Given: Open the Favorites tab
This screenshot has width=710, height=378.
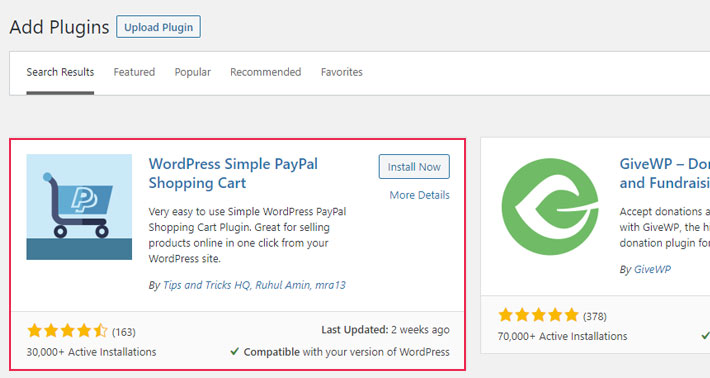Looking at the screenshot, I should pyautogui.click(x=342, y=72).
